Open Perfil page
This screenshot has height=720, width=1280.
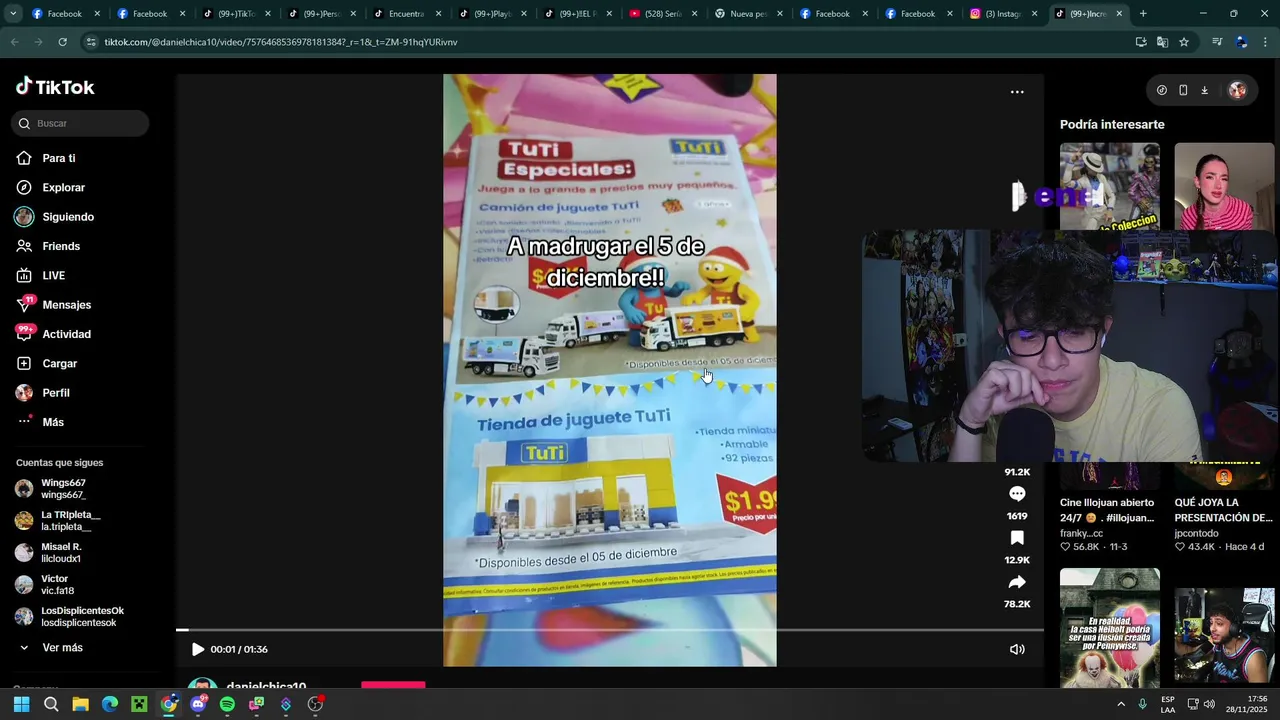pos(43,393)
